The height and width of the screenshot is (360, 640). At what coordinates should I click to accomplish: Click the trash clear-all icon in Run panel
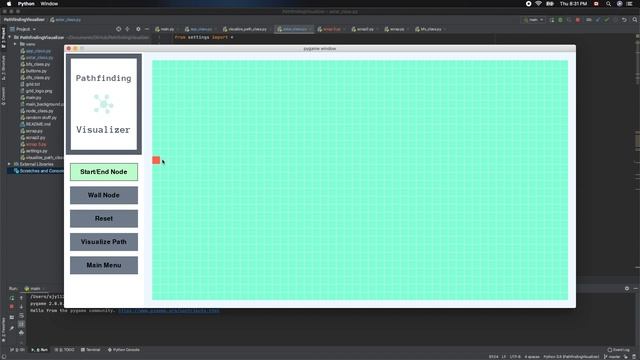(21, 333)
